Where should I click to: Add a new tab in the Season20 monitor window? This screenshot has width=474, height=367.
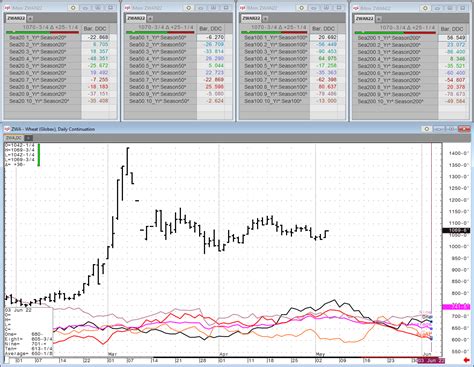(x=30, y=18)
